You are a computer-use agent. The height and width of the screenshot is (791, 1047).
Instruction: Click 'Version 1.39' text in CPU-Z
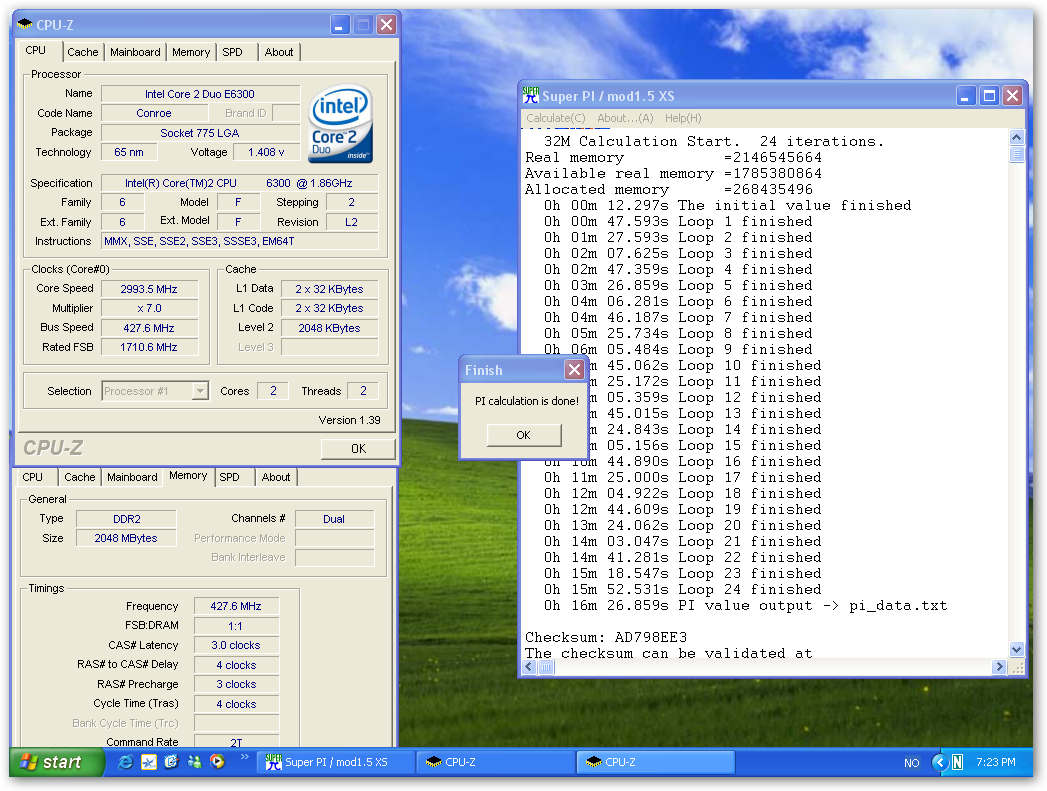click(x=349, y=420)
